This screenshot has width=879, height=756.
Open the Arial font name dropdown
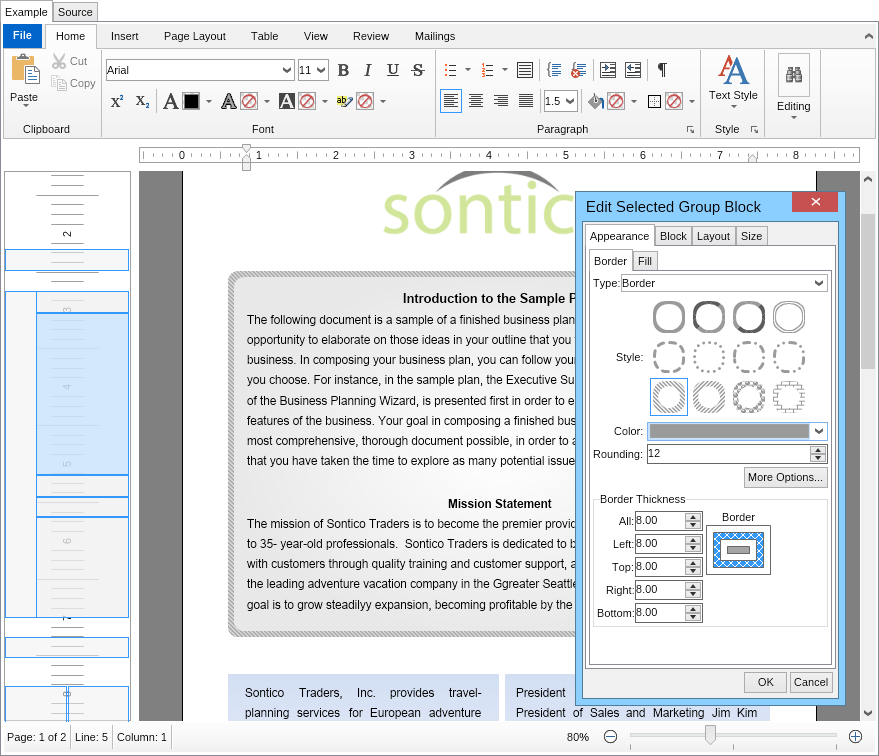pyautogui.click(x=287, y=70)
